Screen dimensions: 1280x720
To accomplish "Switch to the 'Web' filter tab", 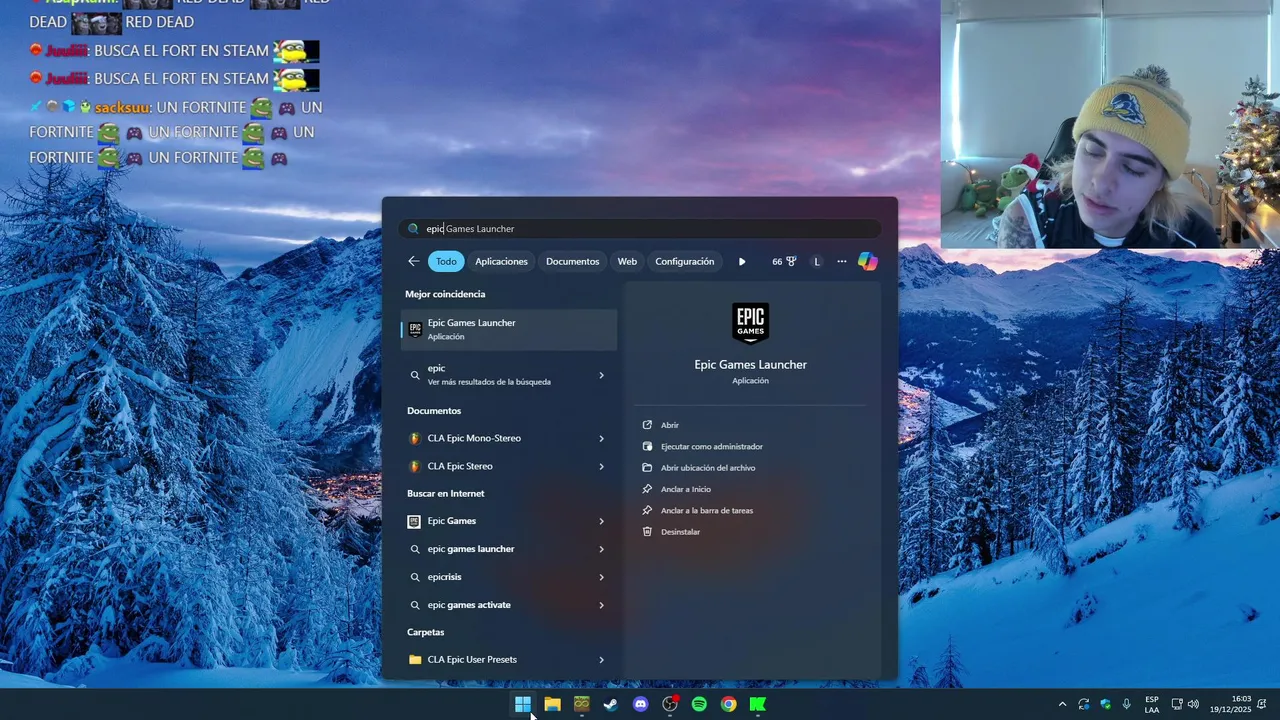I will pos(627,261).
